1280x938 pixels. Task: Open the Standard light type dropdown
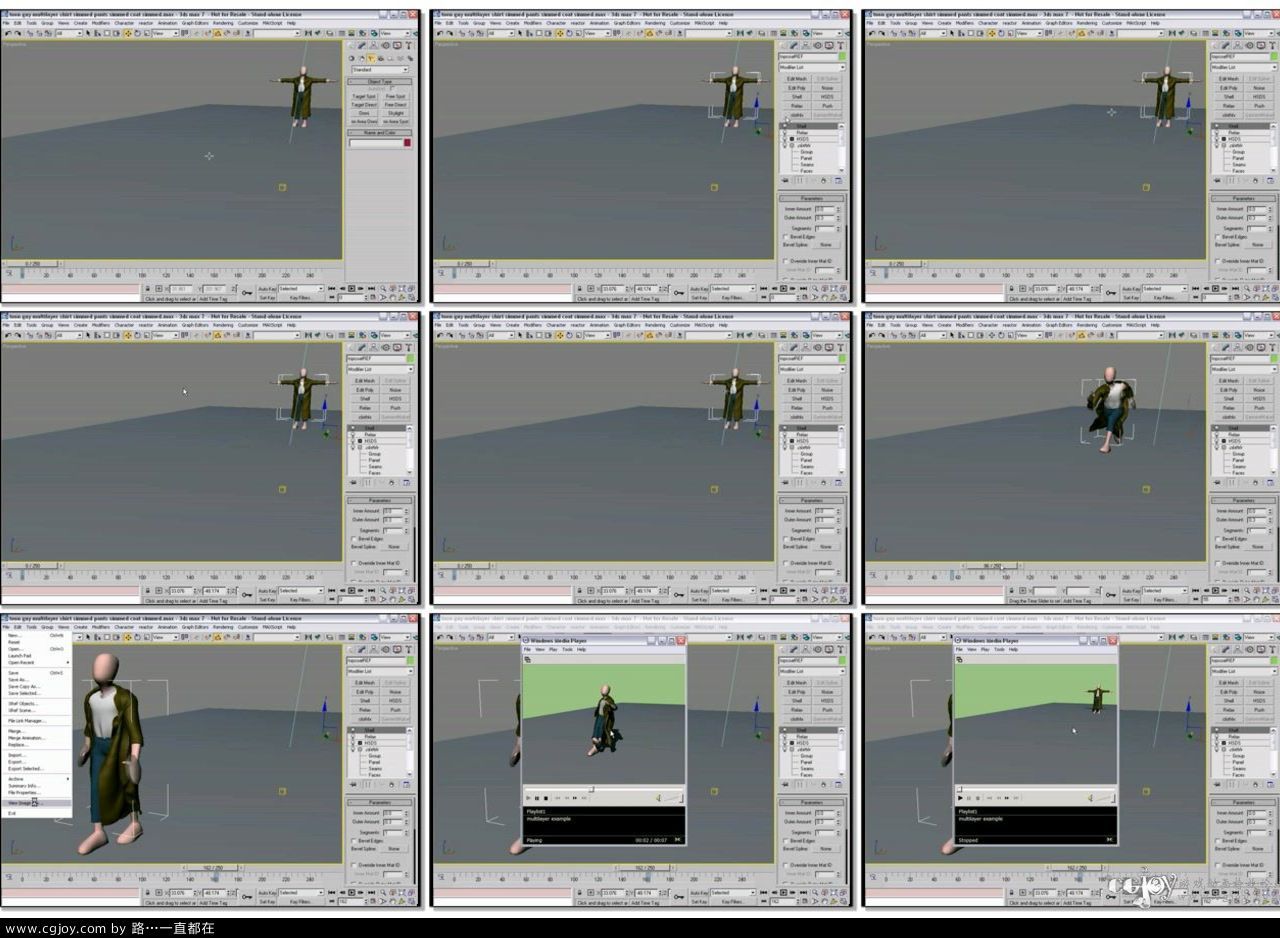(x=380, y=70)
